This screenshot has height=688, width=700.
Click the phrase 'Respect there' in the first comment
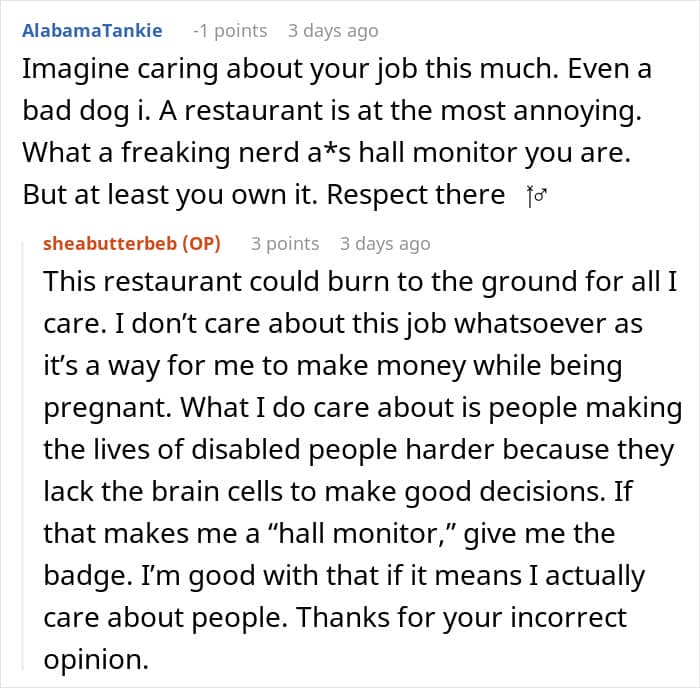click(x=416, y=195)
